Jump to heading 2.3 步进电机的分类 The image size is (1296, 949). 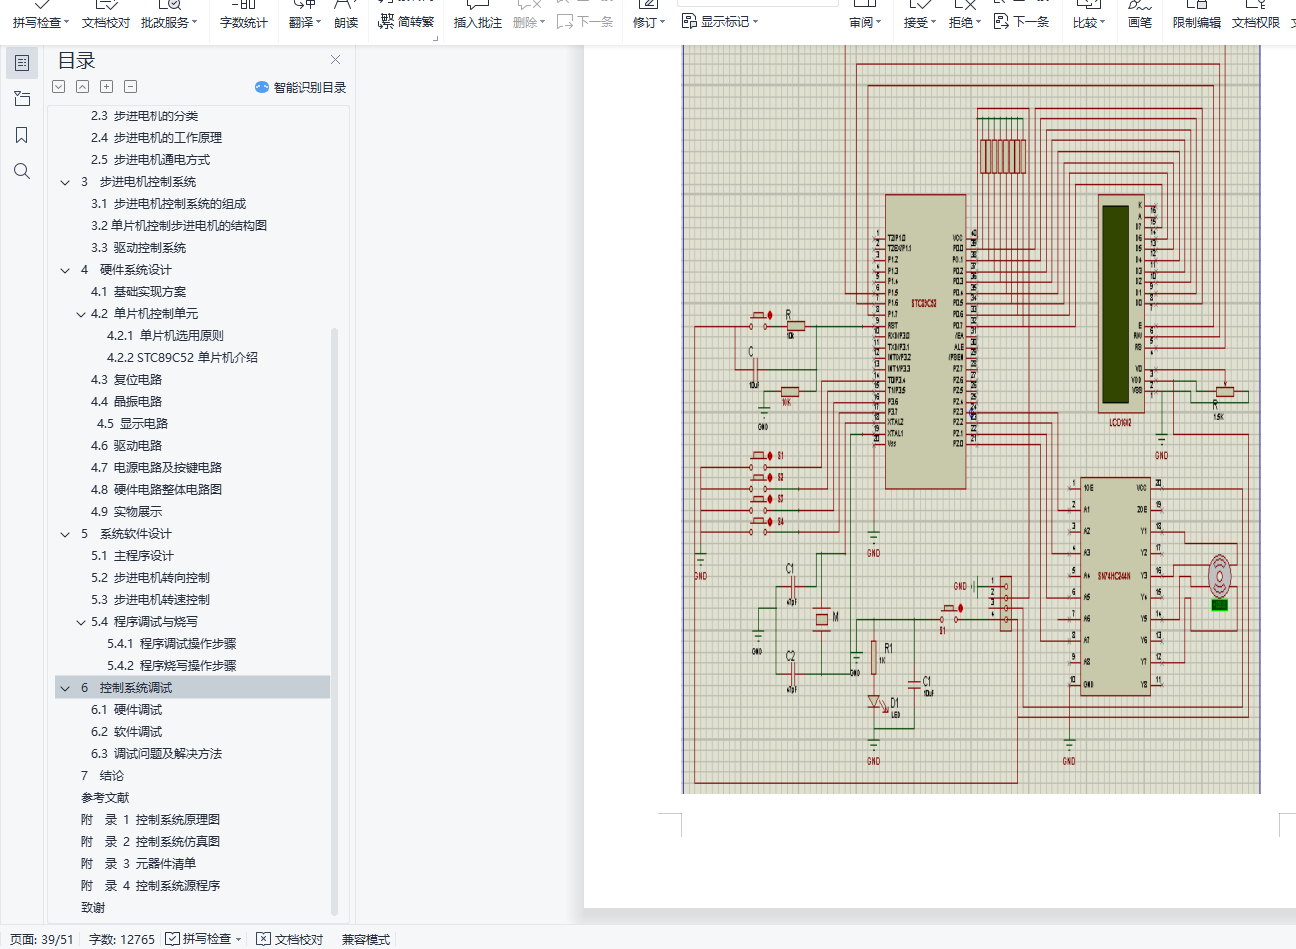[x=145, y=116]
